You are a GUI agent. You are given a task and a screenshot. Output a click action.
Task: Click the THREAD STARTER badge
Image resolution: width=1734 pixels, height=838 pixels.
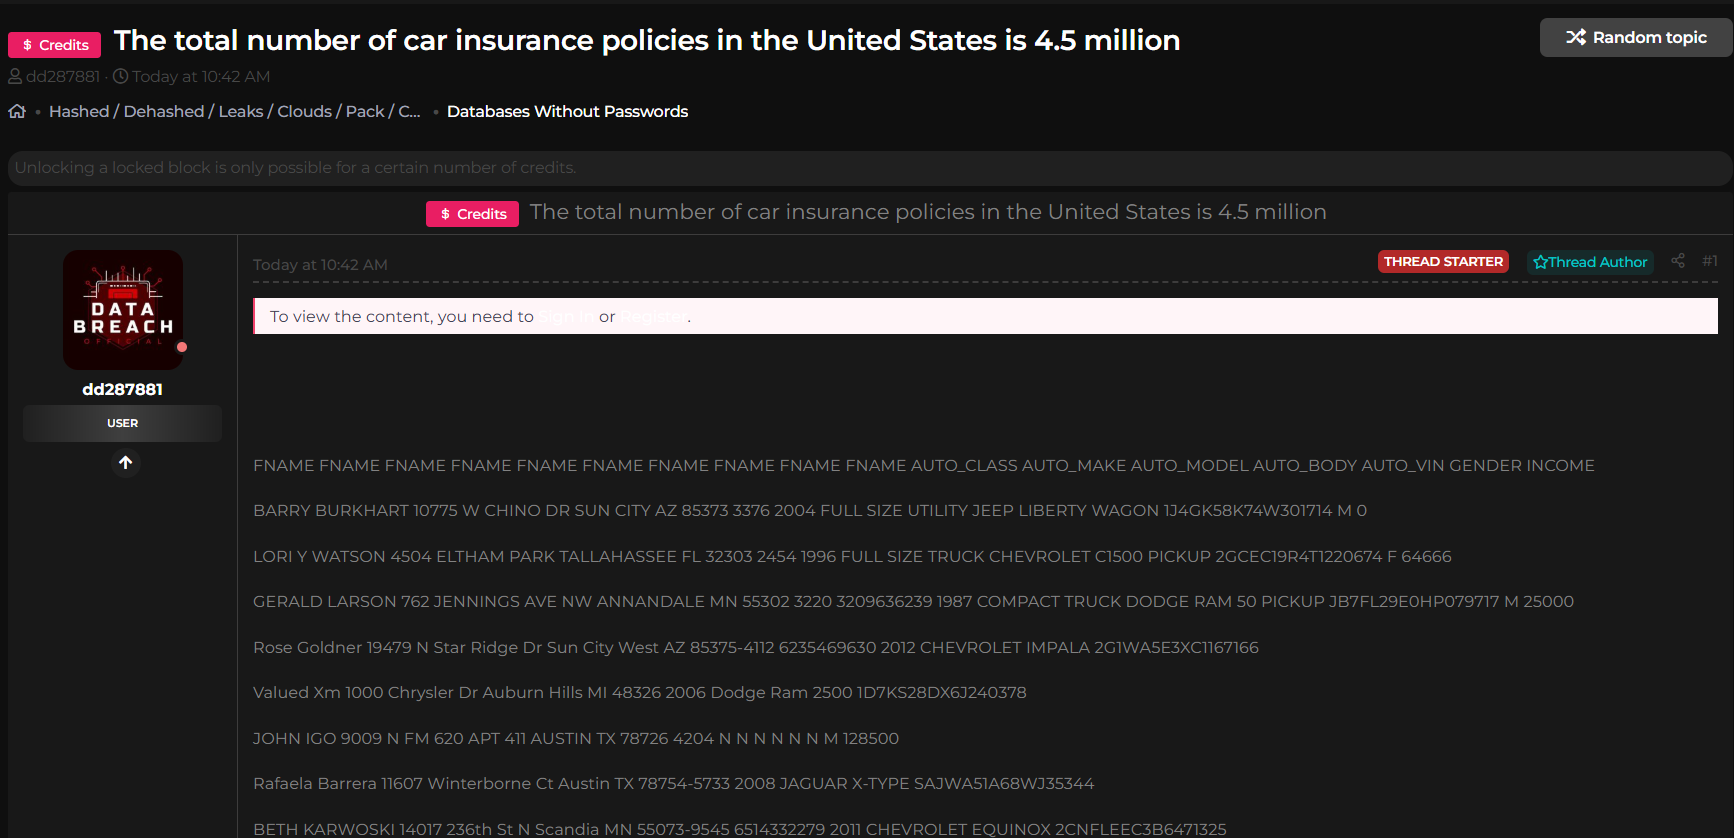(1443, 261)
